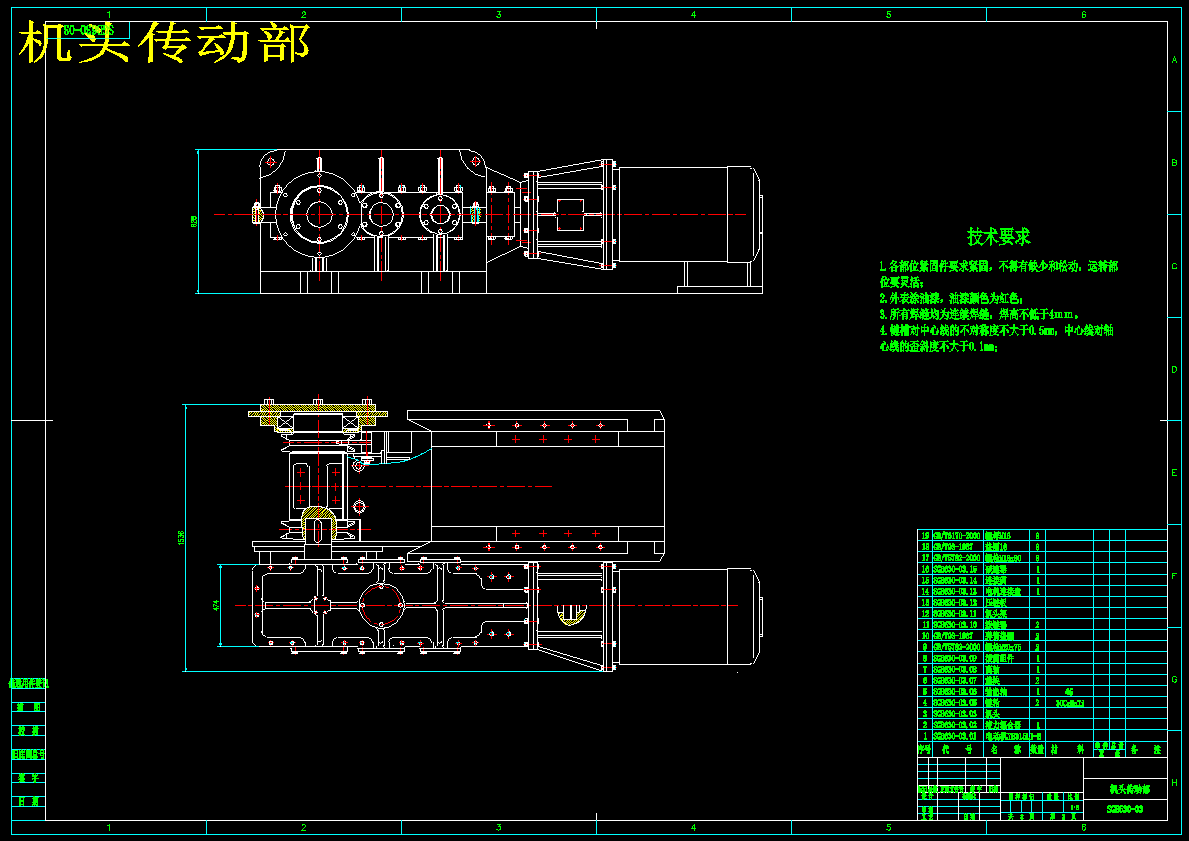Click part code SGB630-03.01 in row 1

[x=955, y=736]
